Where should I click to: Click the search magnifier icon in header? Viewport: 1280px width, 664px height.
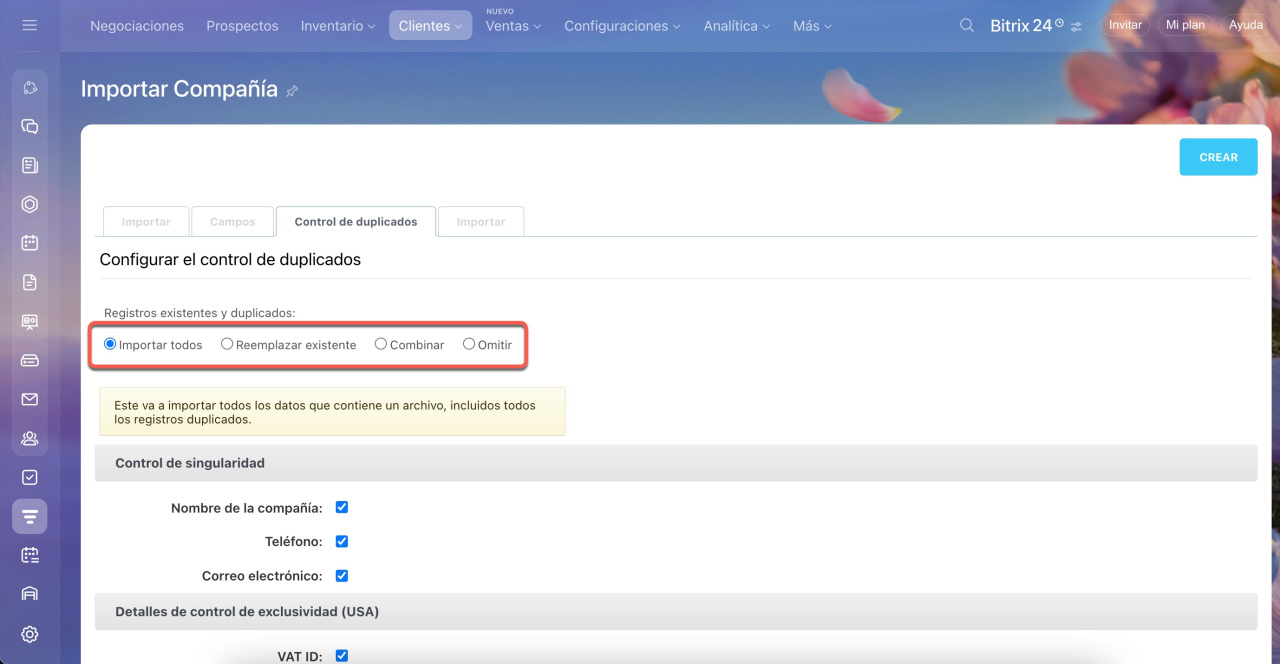[967, 25]
